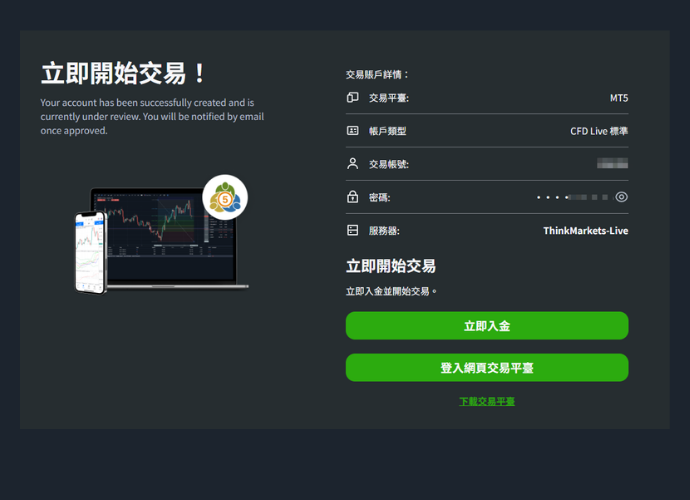Click the 密碼 row label
The width and height of the screenshot is (690, 500).
[379, 198]
